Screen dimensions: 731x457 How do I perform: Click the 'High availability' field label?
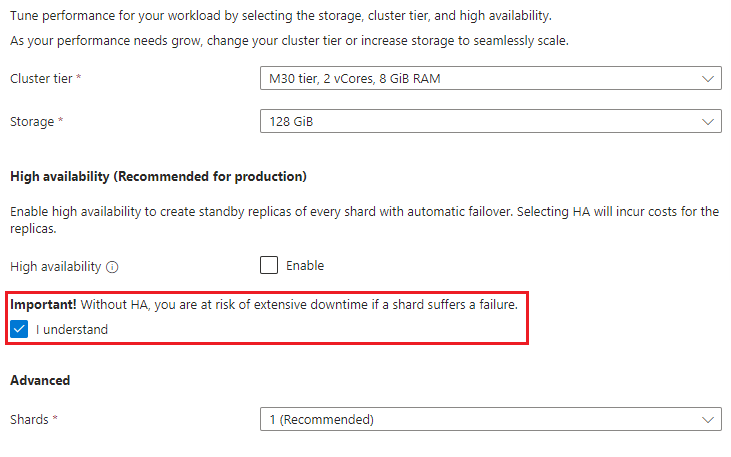click(x=56, y=267)
